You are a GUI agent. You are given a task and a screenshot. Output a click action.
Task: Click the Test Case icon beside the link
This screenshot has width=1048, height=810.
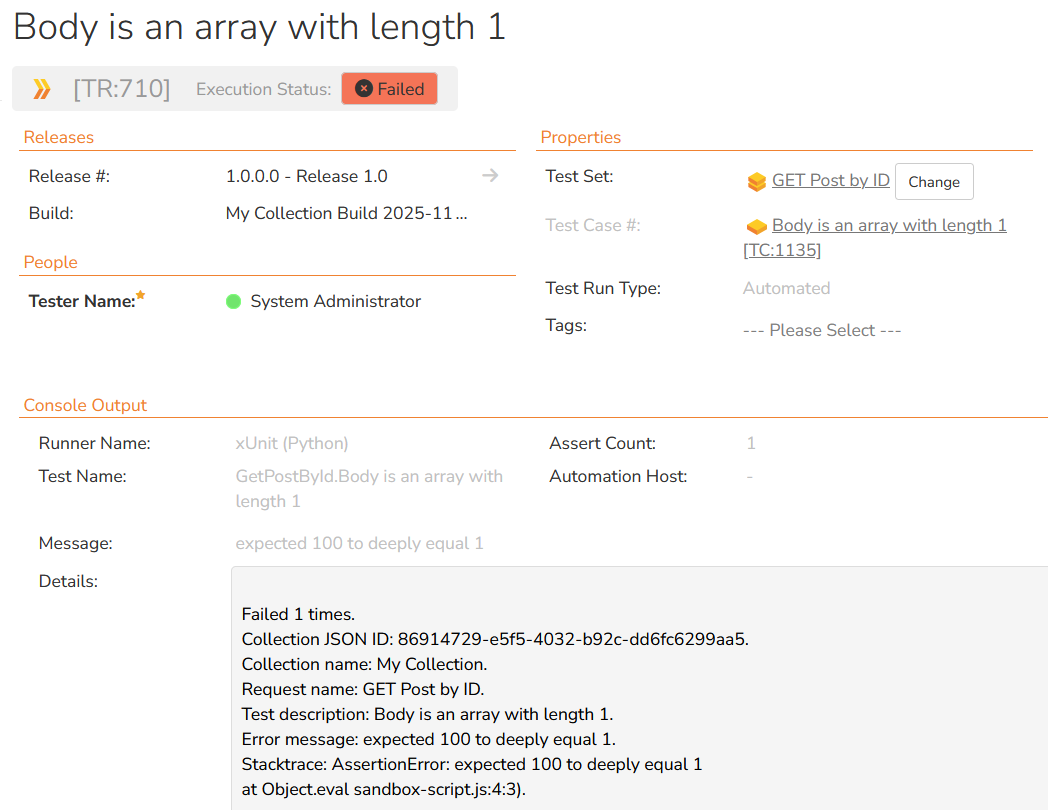tap(756, 227)
